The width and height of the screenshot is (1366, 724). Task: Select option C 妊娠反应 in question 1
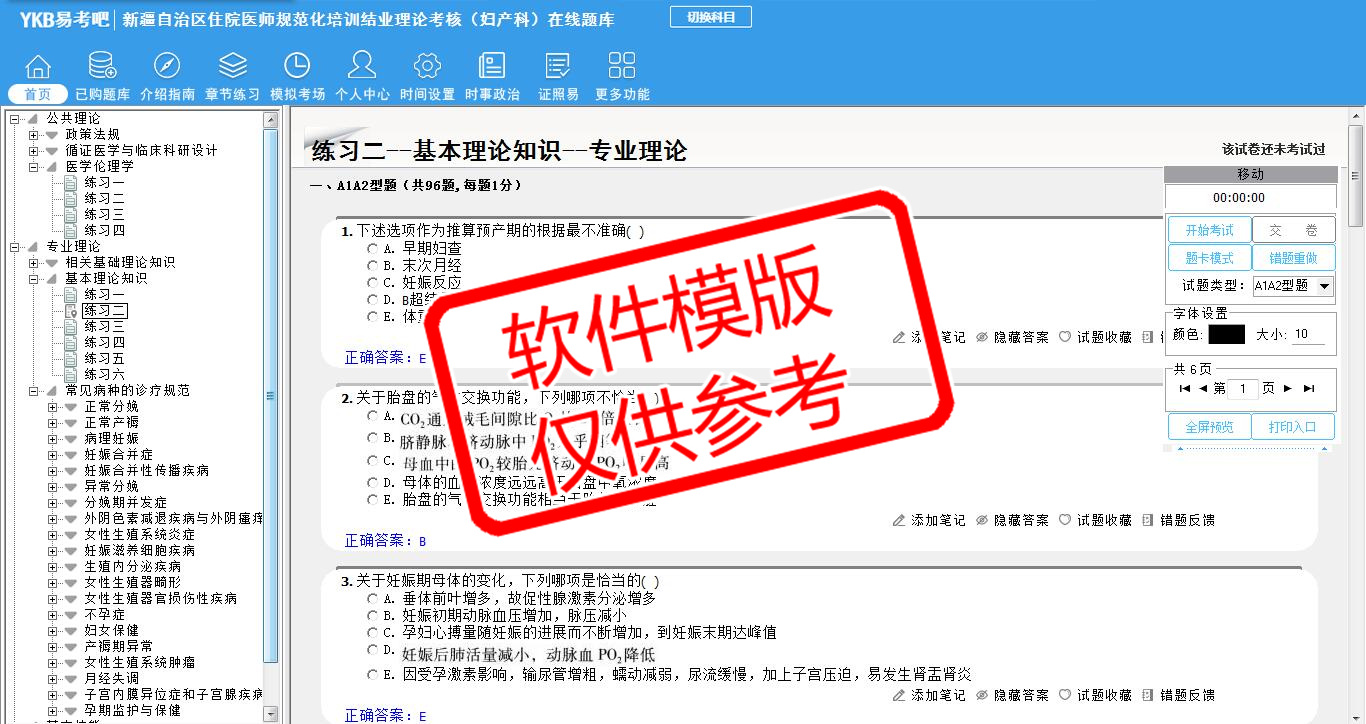pos(373,283)
